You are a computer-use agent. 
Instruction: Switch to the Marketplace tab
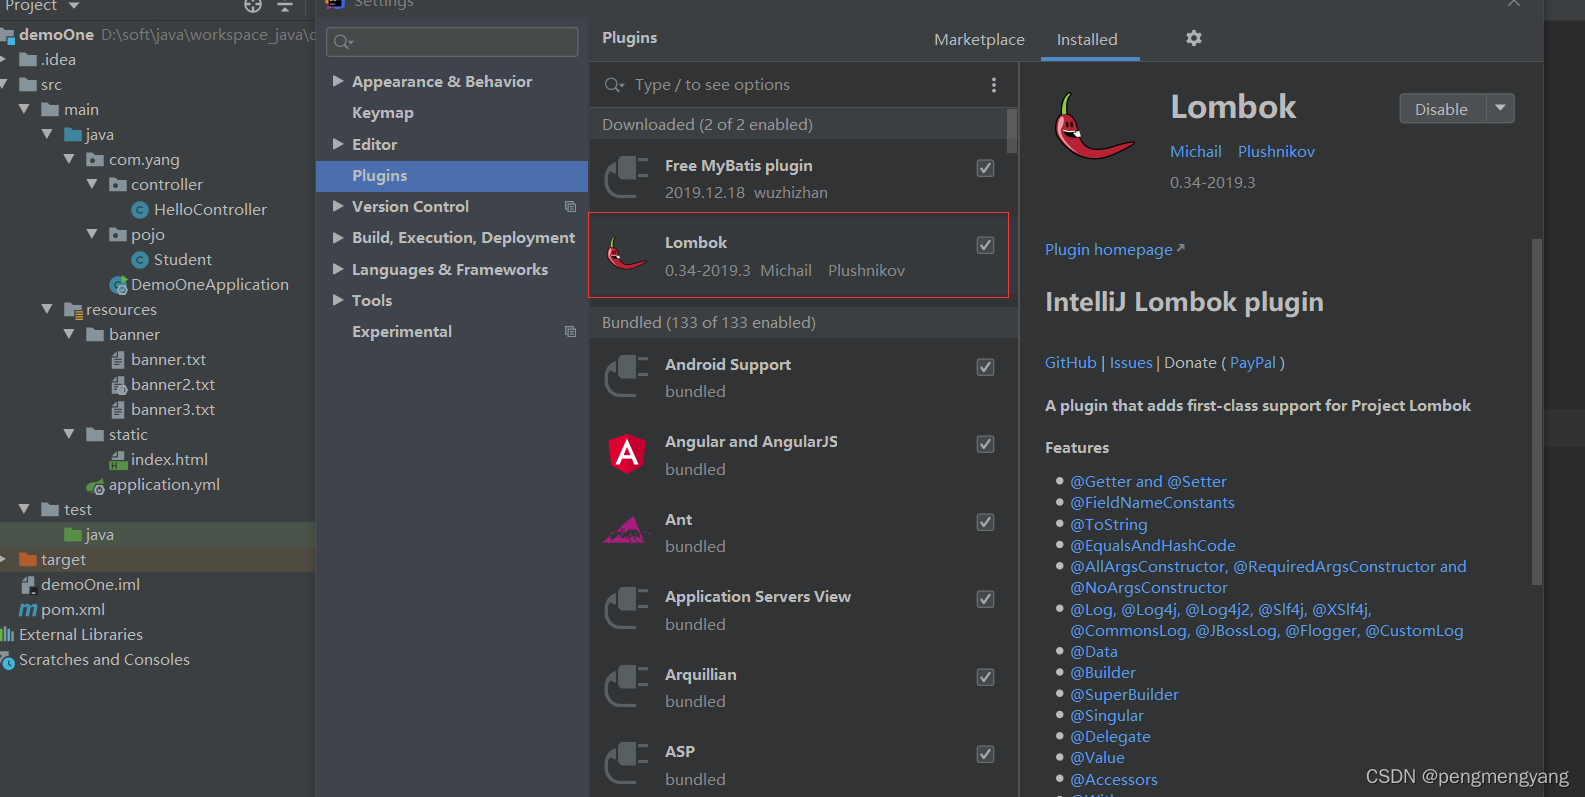(979, 40)
